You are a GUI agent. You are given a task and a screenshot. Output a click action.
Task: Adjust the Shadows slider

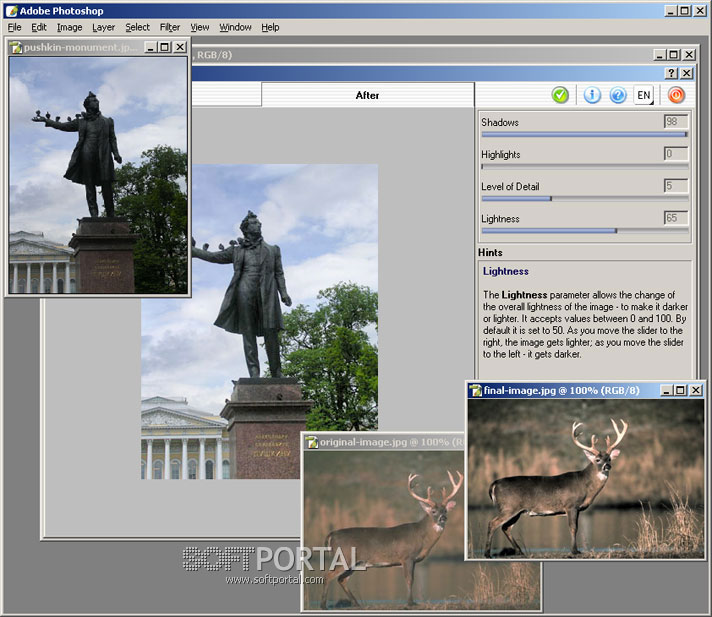click(585, 134)
